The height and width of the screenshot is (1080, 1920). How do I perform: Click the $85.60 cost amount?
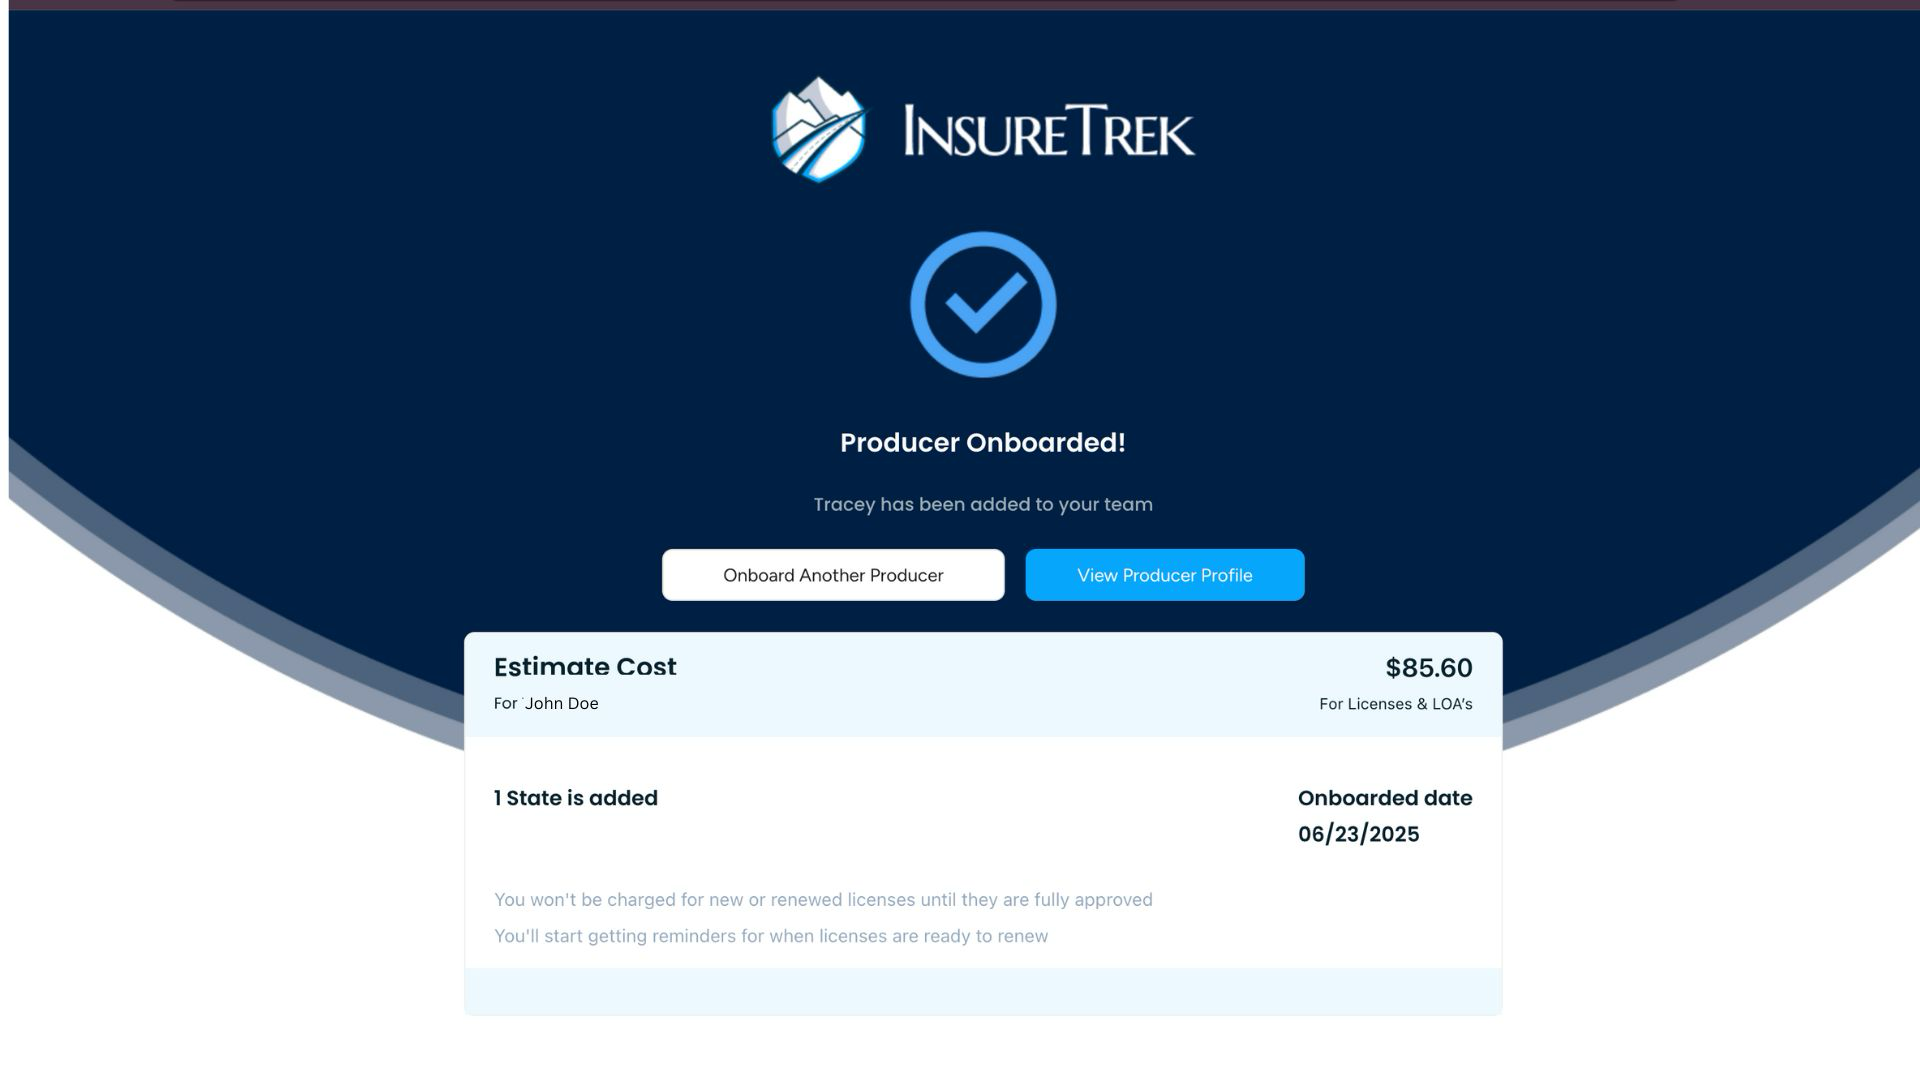(1428, 668)
